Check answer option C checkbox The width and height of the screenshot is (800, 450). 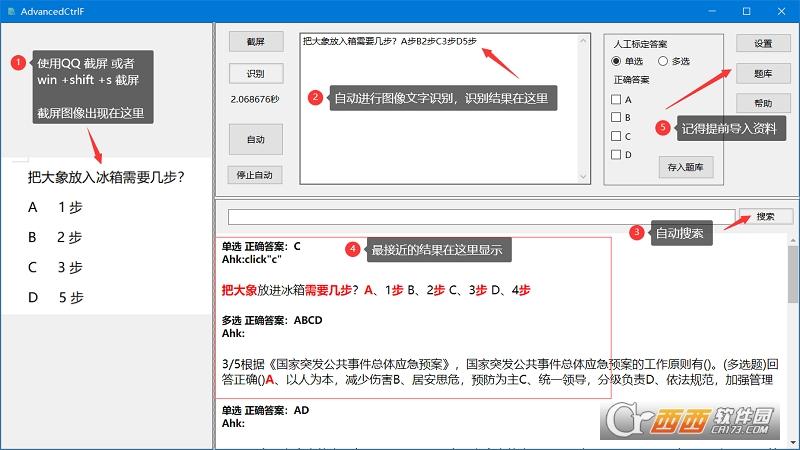[616, 136]
